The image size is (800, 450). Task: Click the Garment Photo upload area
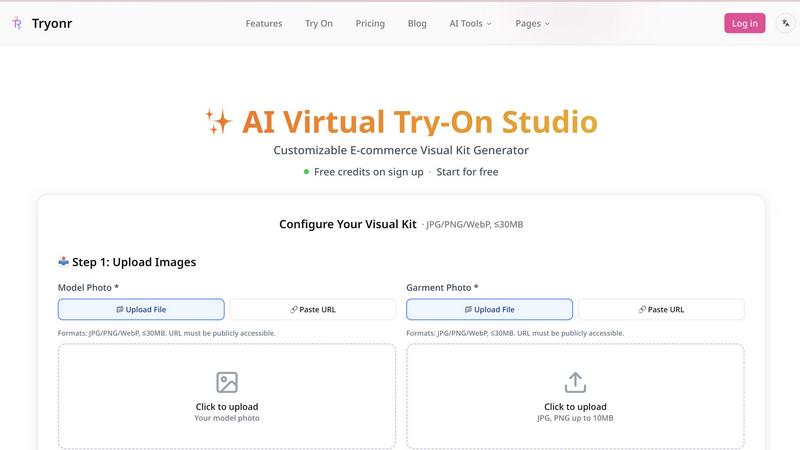(x=575, y=396)
